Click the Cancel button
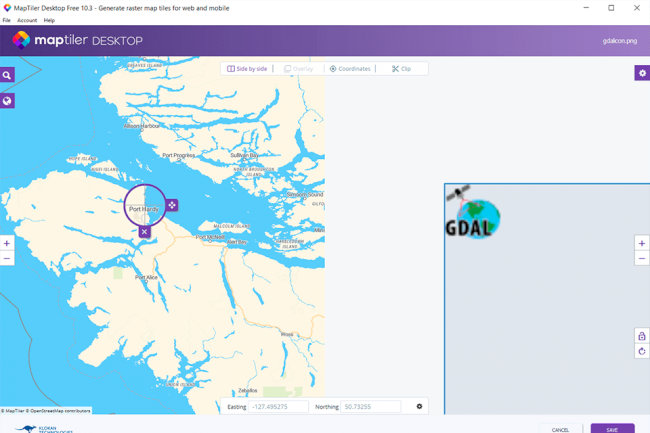Screen dimensions: 650x433 click(560, 429)
